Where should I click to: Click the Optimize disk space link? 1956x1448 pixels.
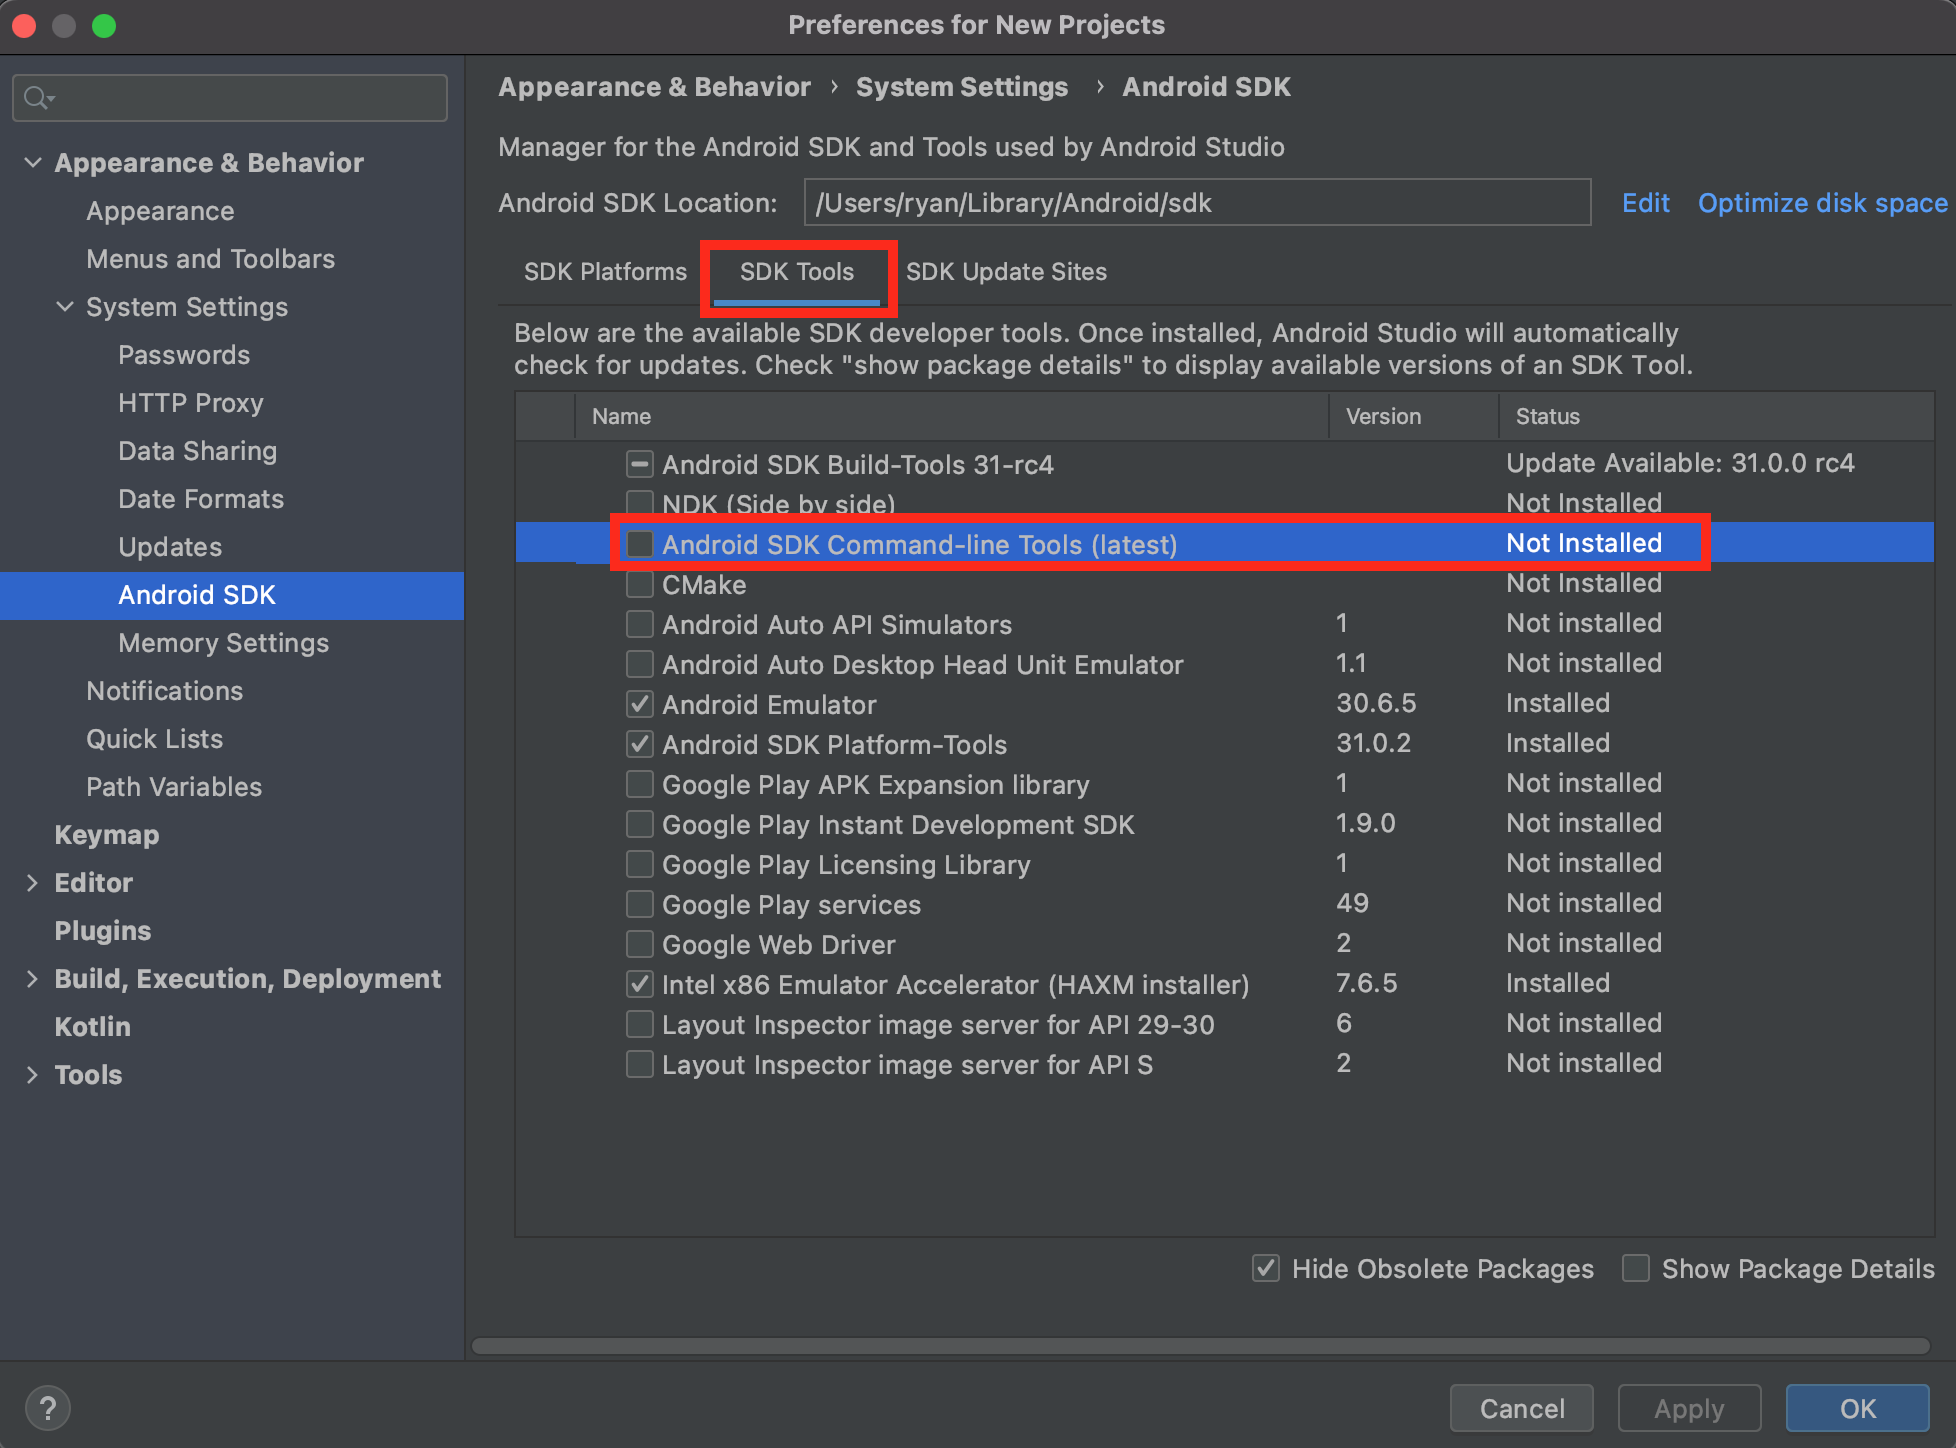coord(1822,203)
